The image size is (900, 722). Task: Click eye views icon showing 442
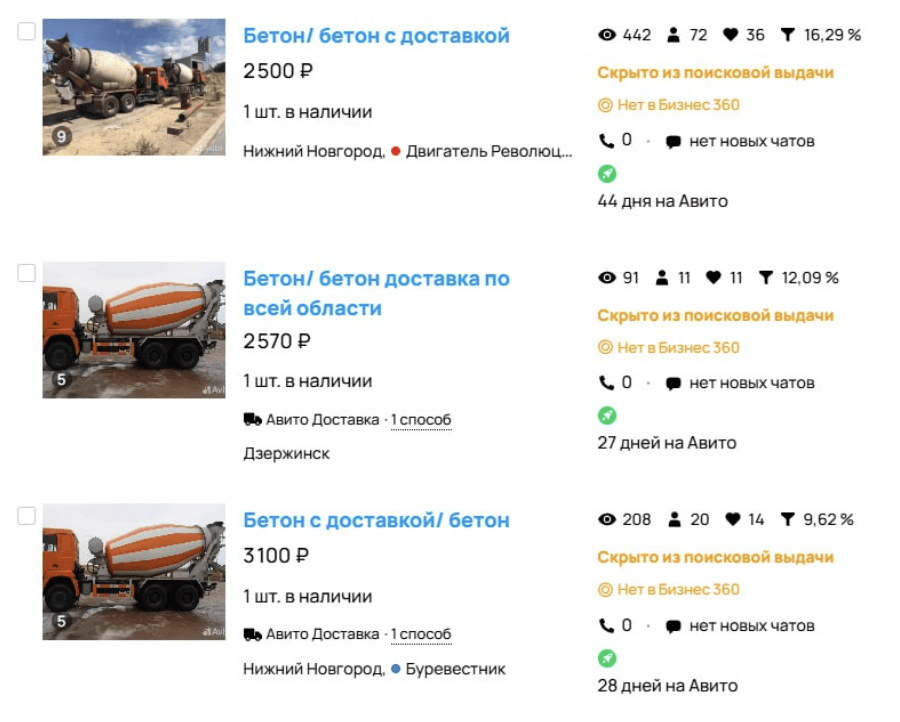606,35
